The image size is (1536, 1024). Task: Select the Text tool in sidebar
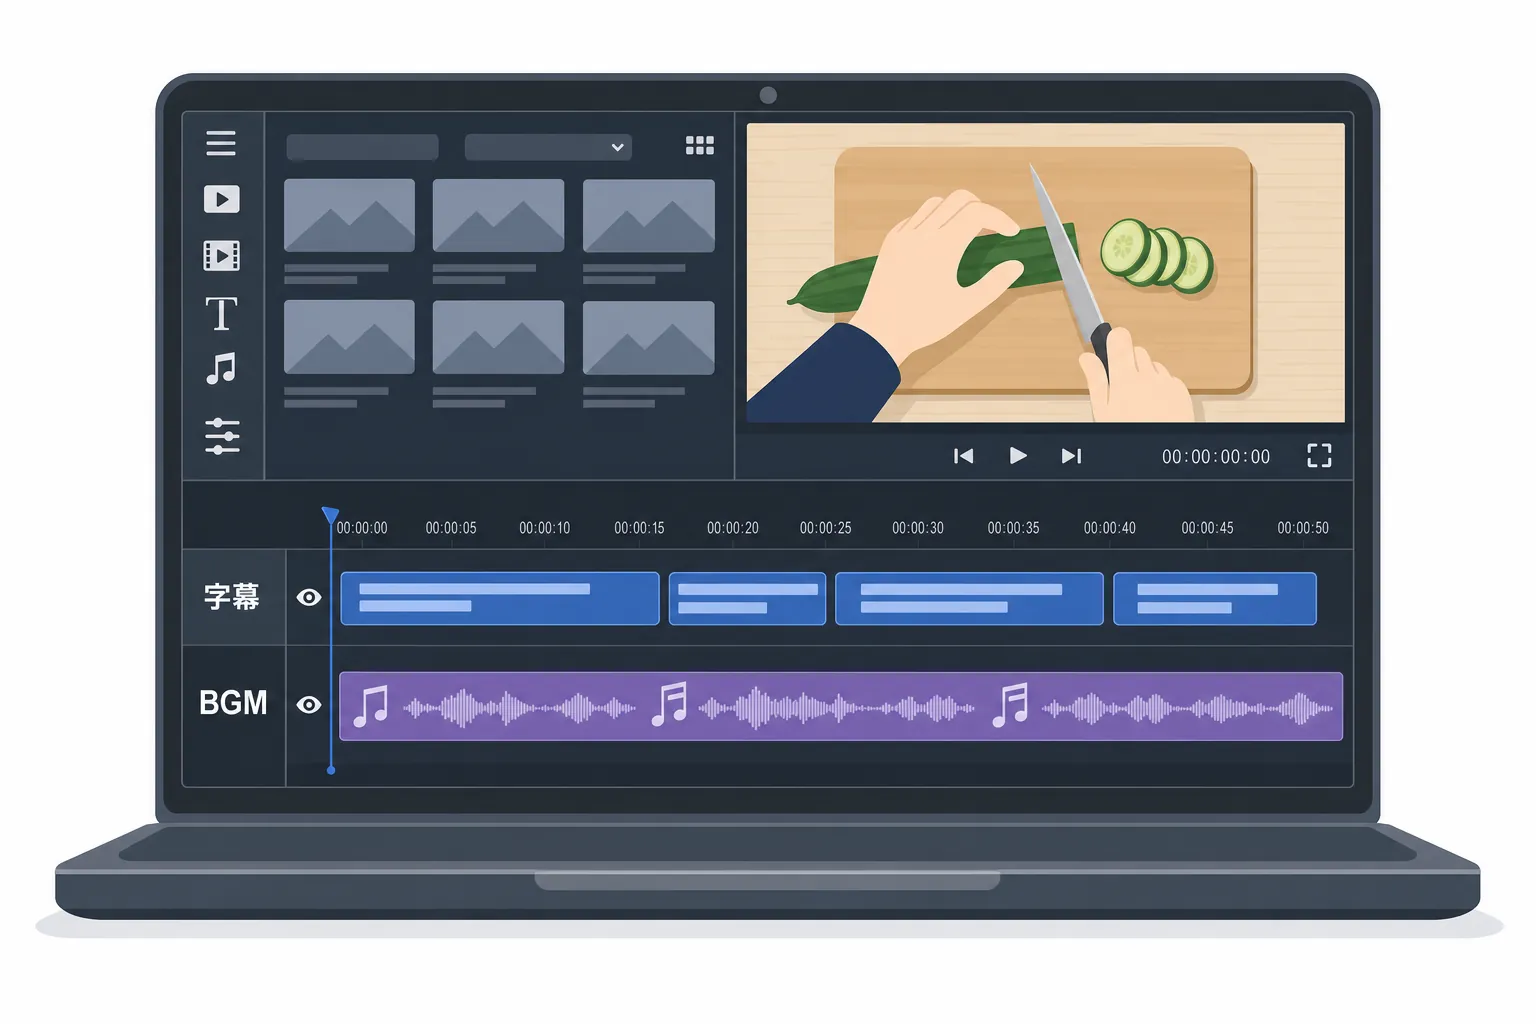pyautogui.click(x=221, y=313)
